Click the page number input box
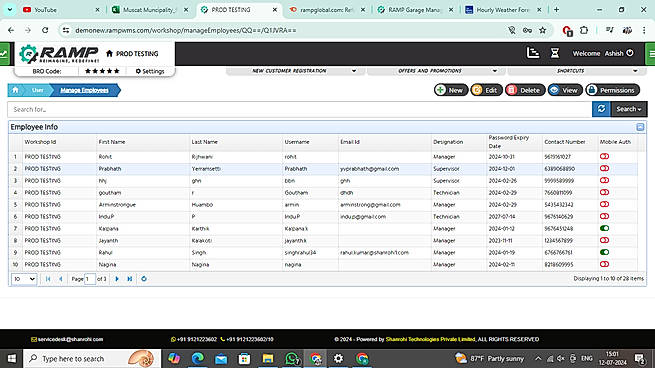The width and height of the screenshot is (655, 368). click(90, 279)
